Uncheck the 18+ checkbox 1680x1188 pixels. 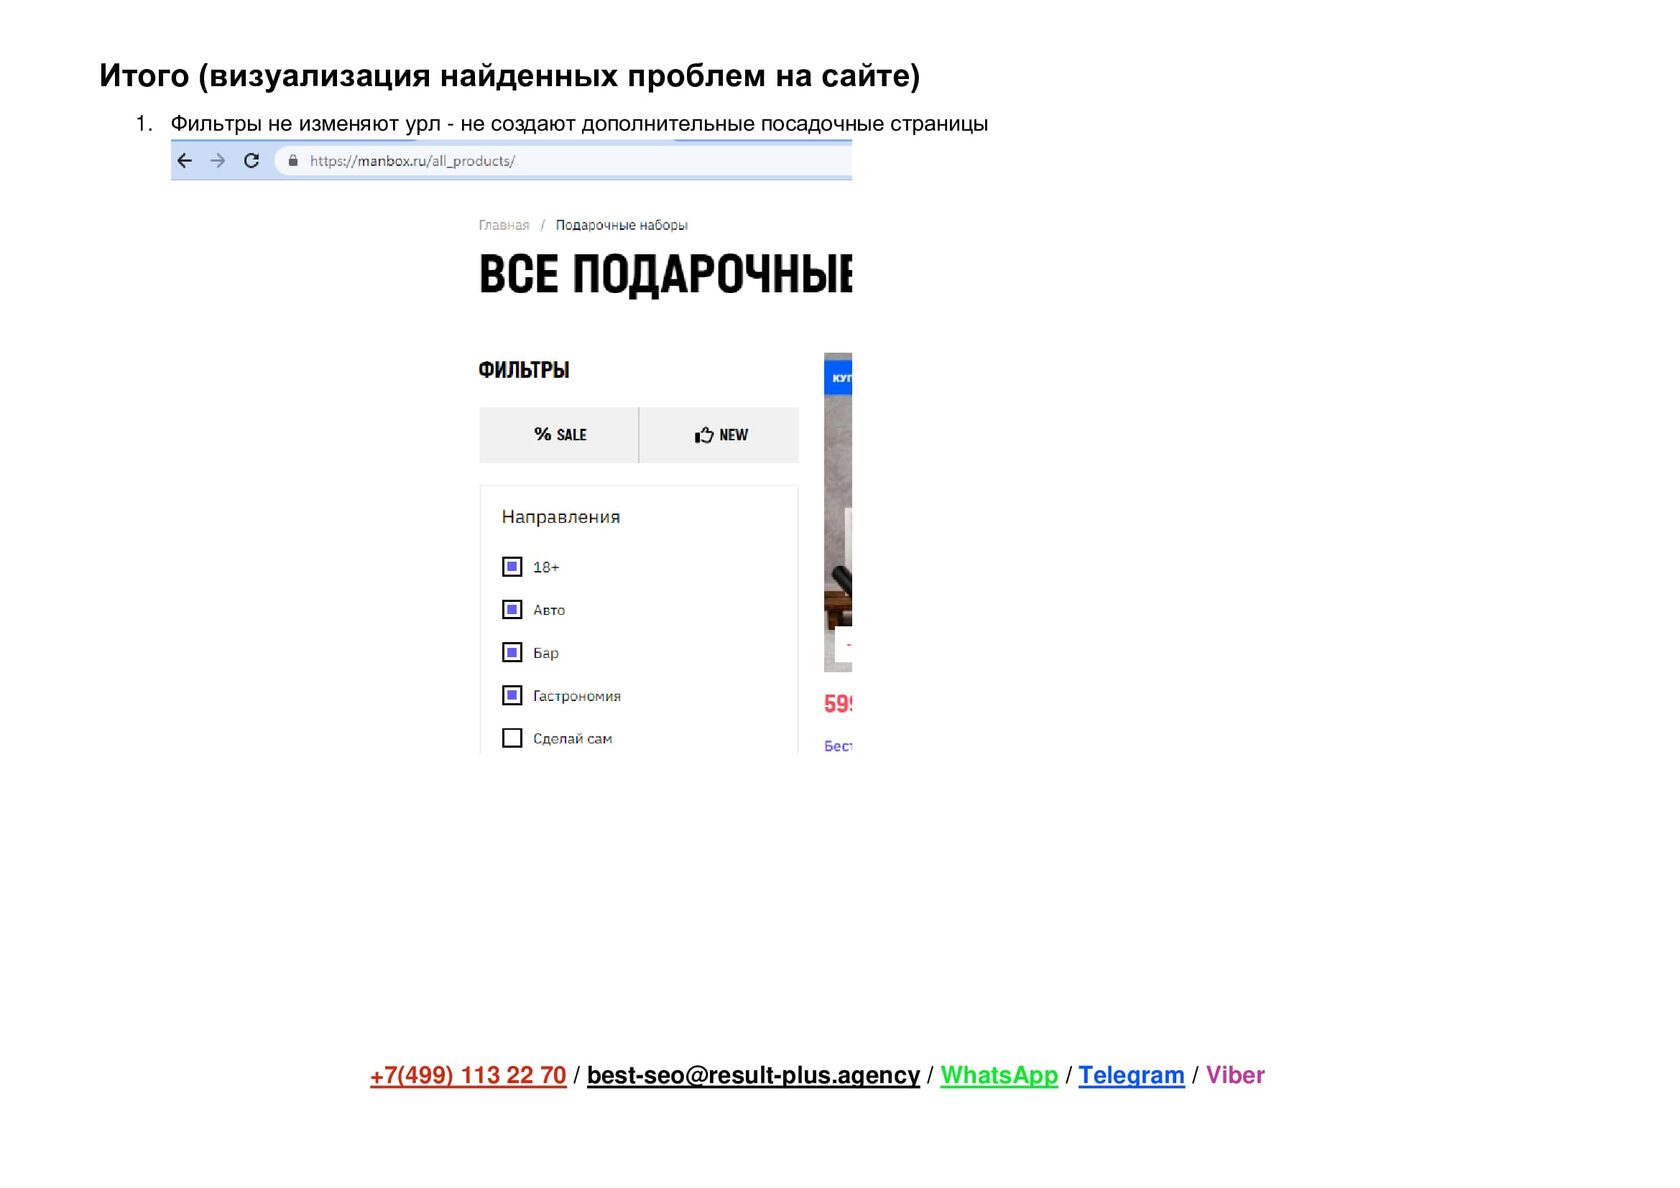point(512,567)
